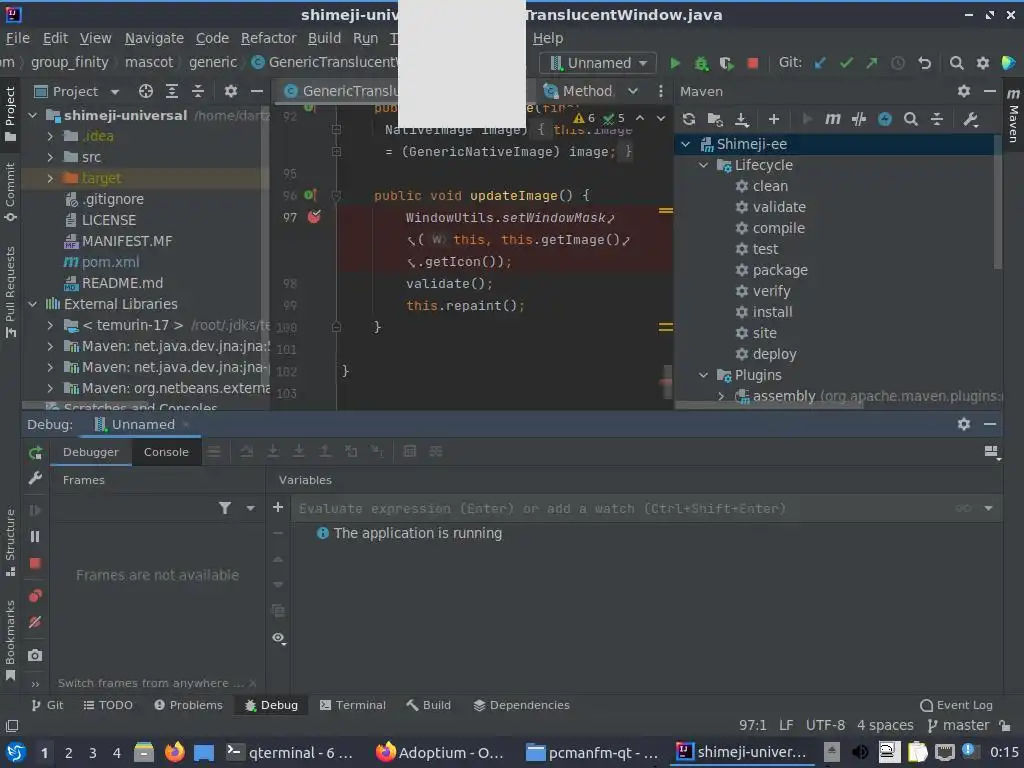The image size is (1024, 768).
Task: Add Maven project with plus icon
Action: tap(774, 119)
